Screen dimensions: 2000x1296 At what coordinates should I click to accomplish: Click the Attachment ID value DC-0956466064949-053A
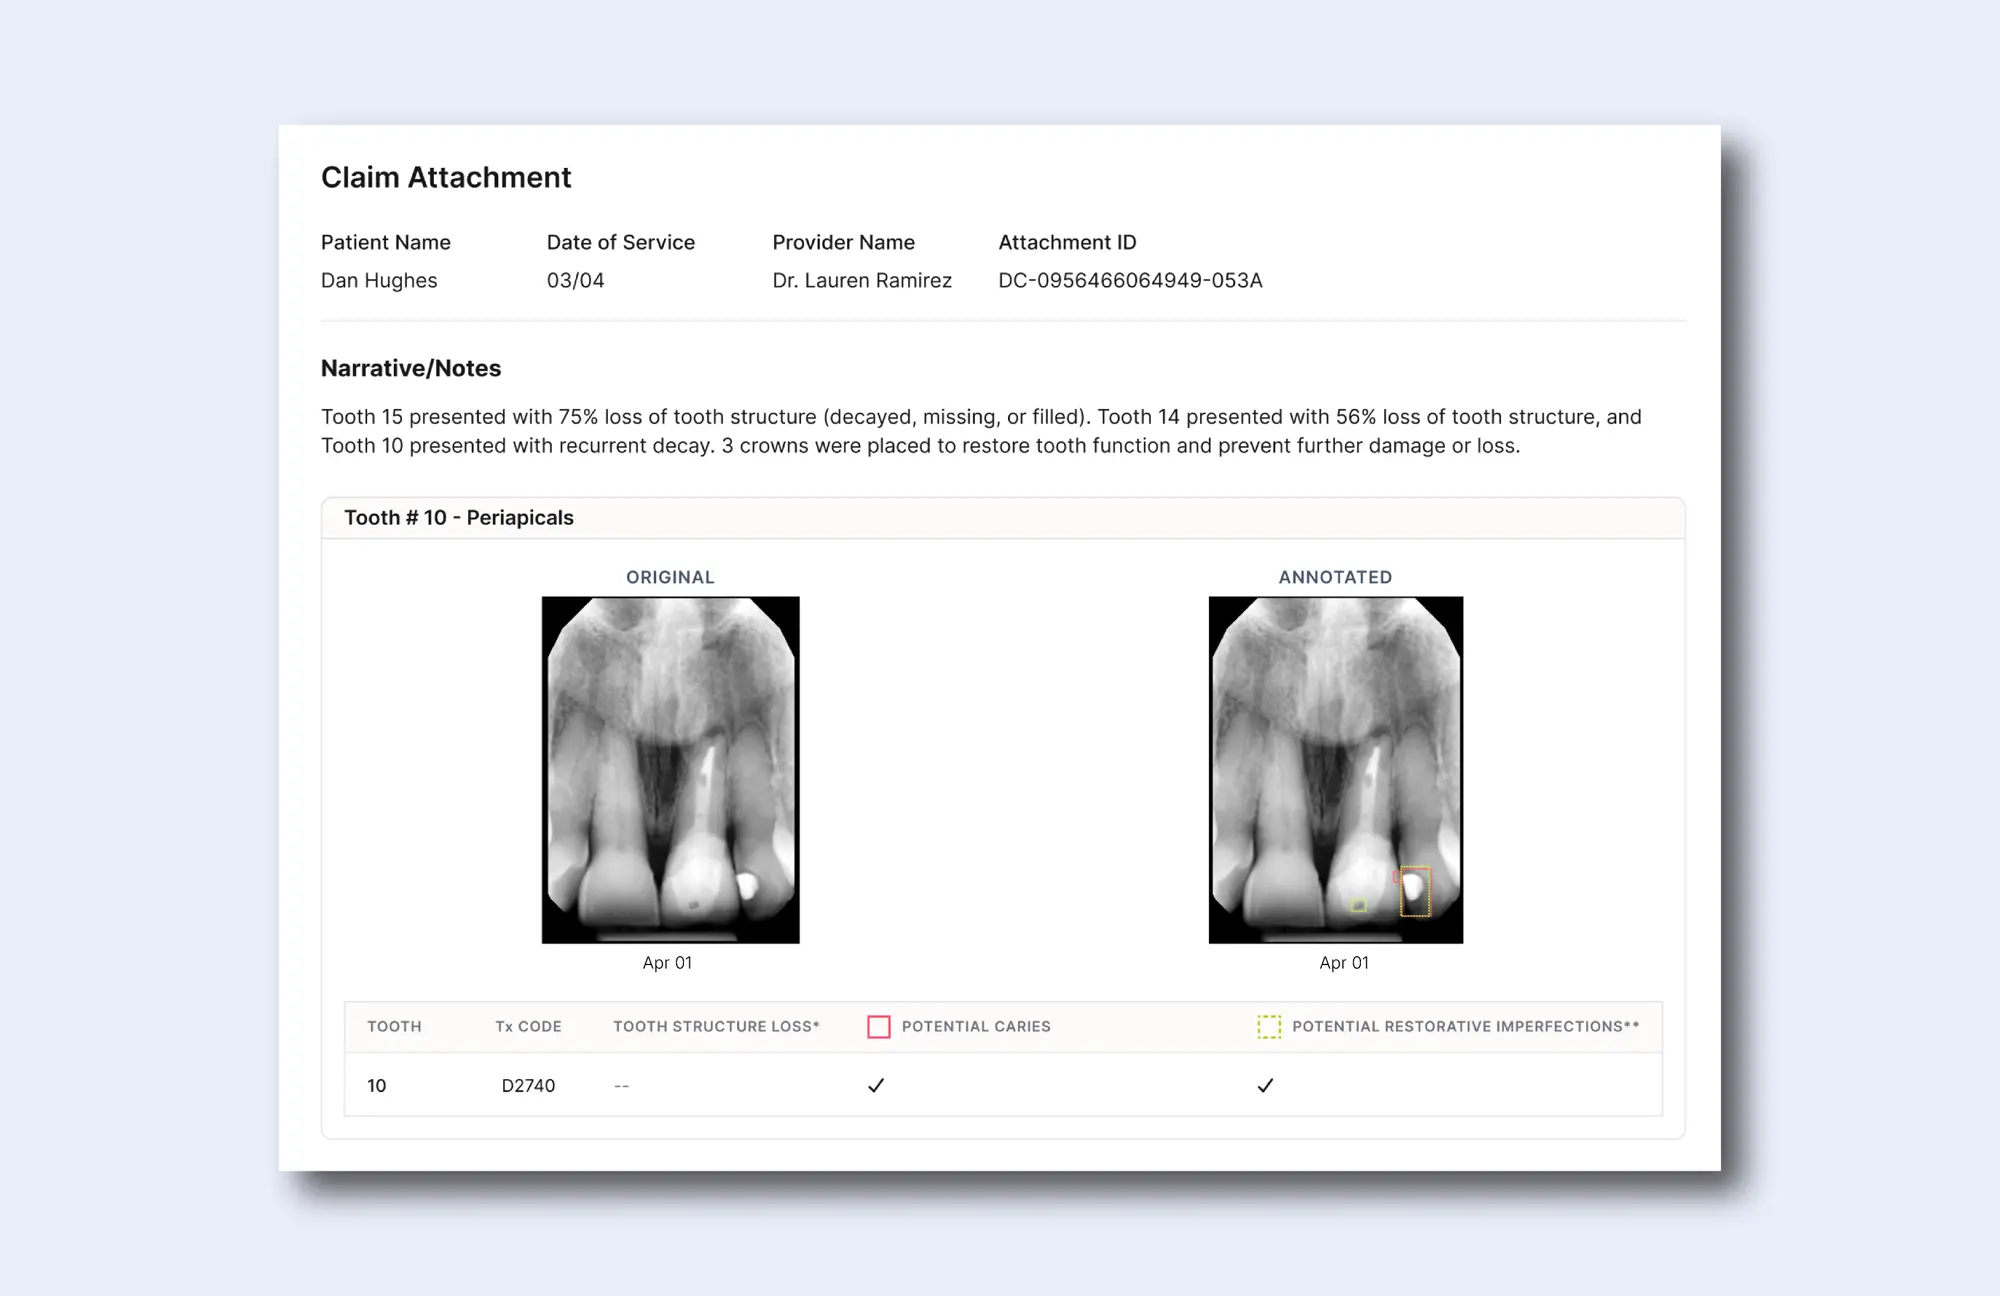tap(1130, 281)
